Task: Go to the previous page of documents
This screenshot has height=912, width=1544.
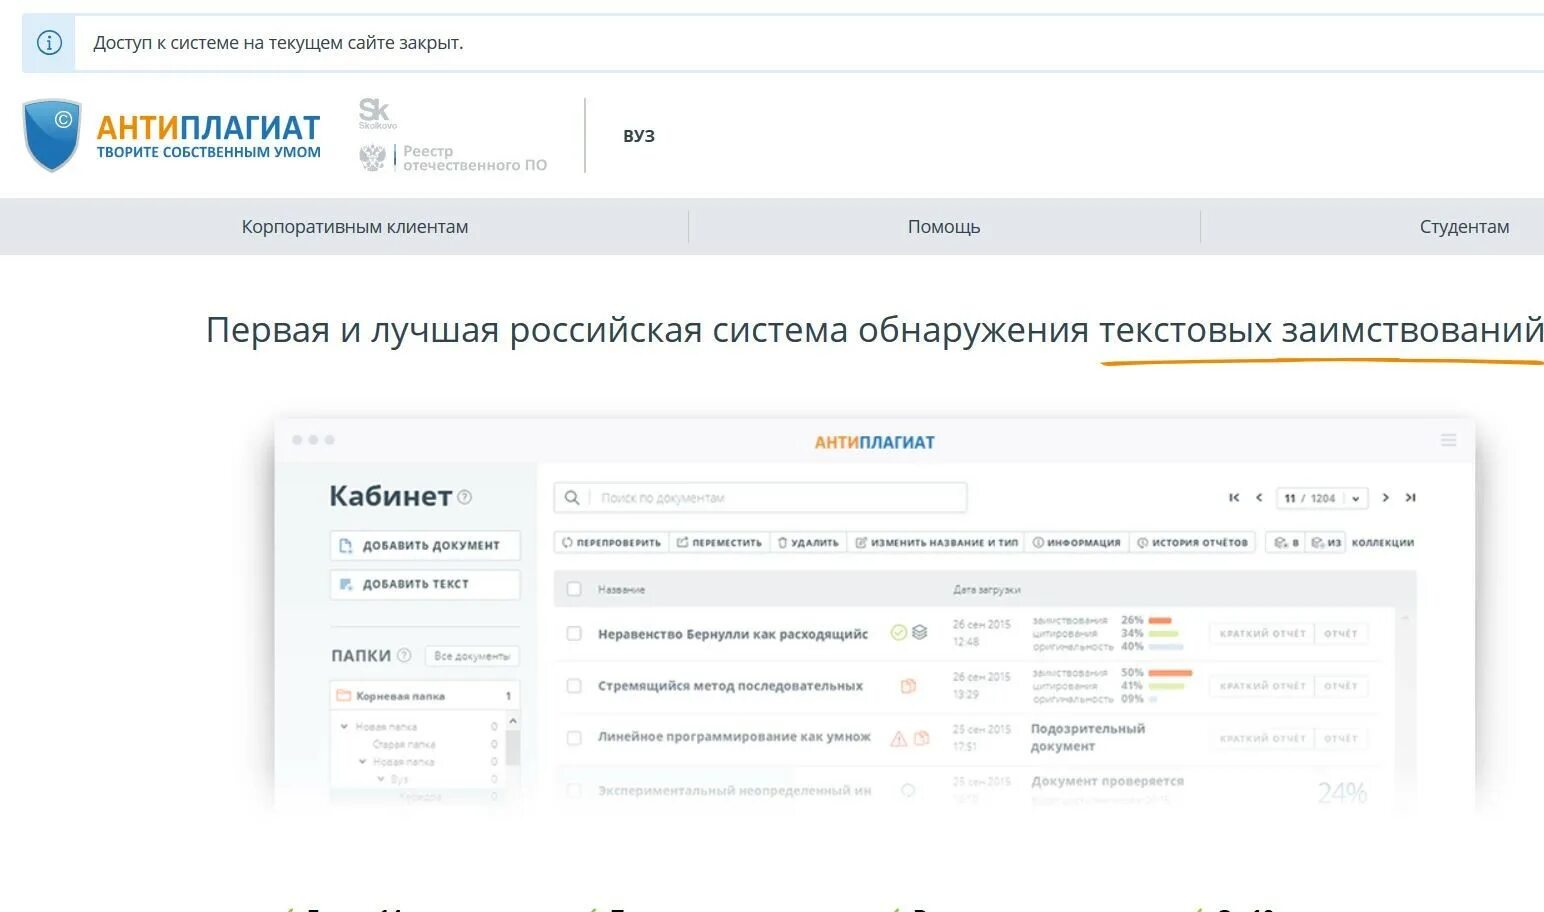Action: coord(1259,497)
